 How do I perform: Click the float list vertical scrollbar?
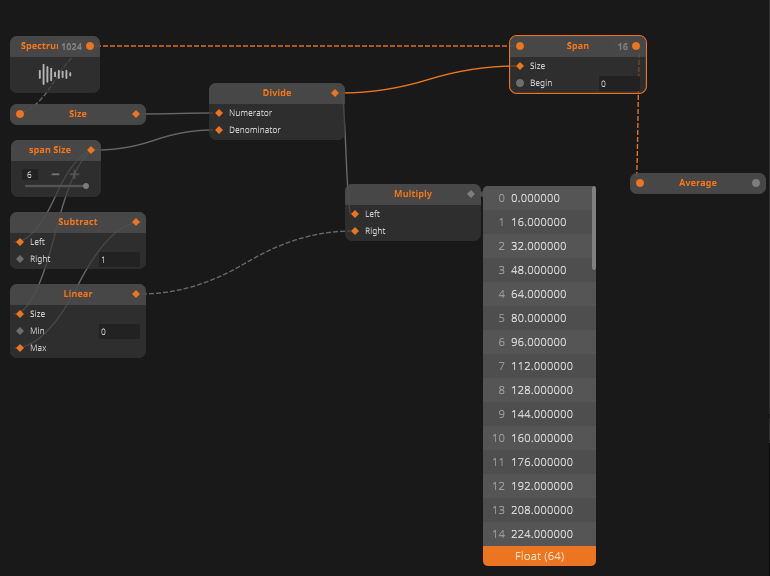[594, 230]
